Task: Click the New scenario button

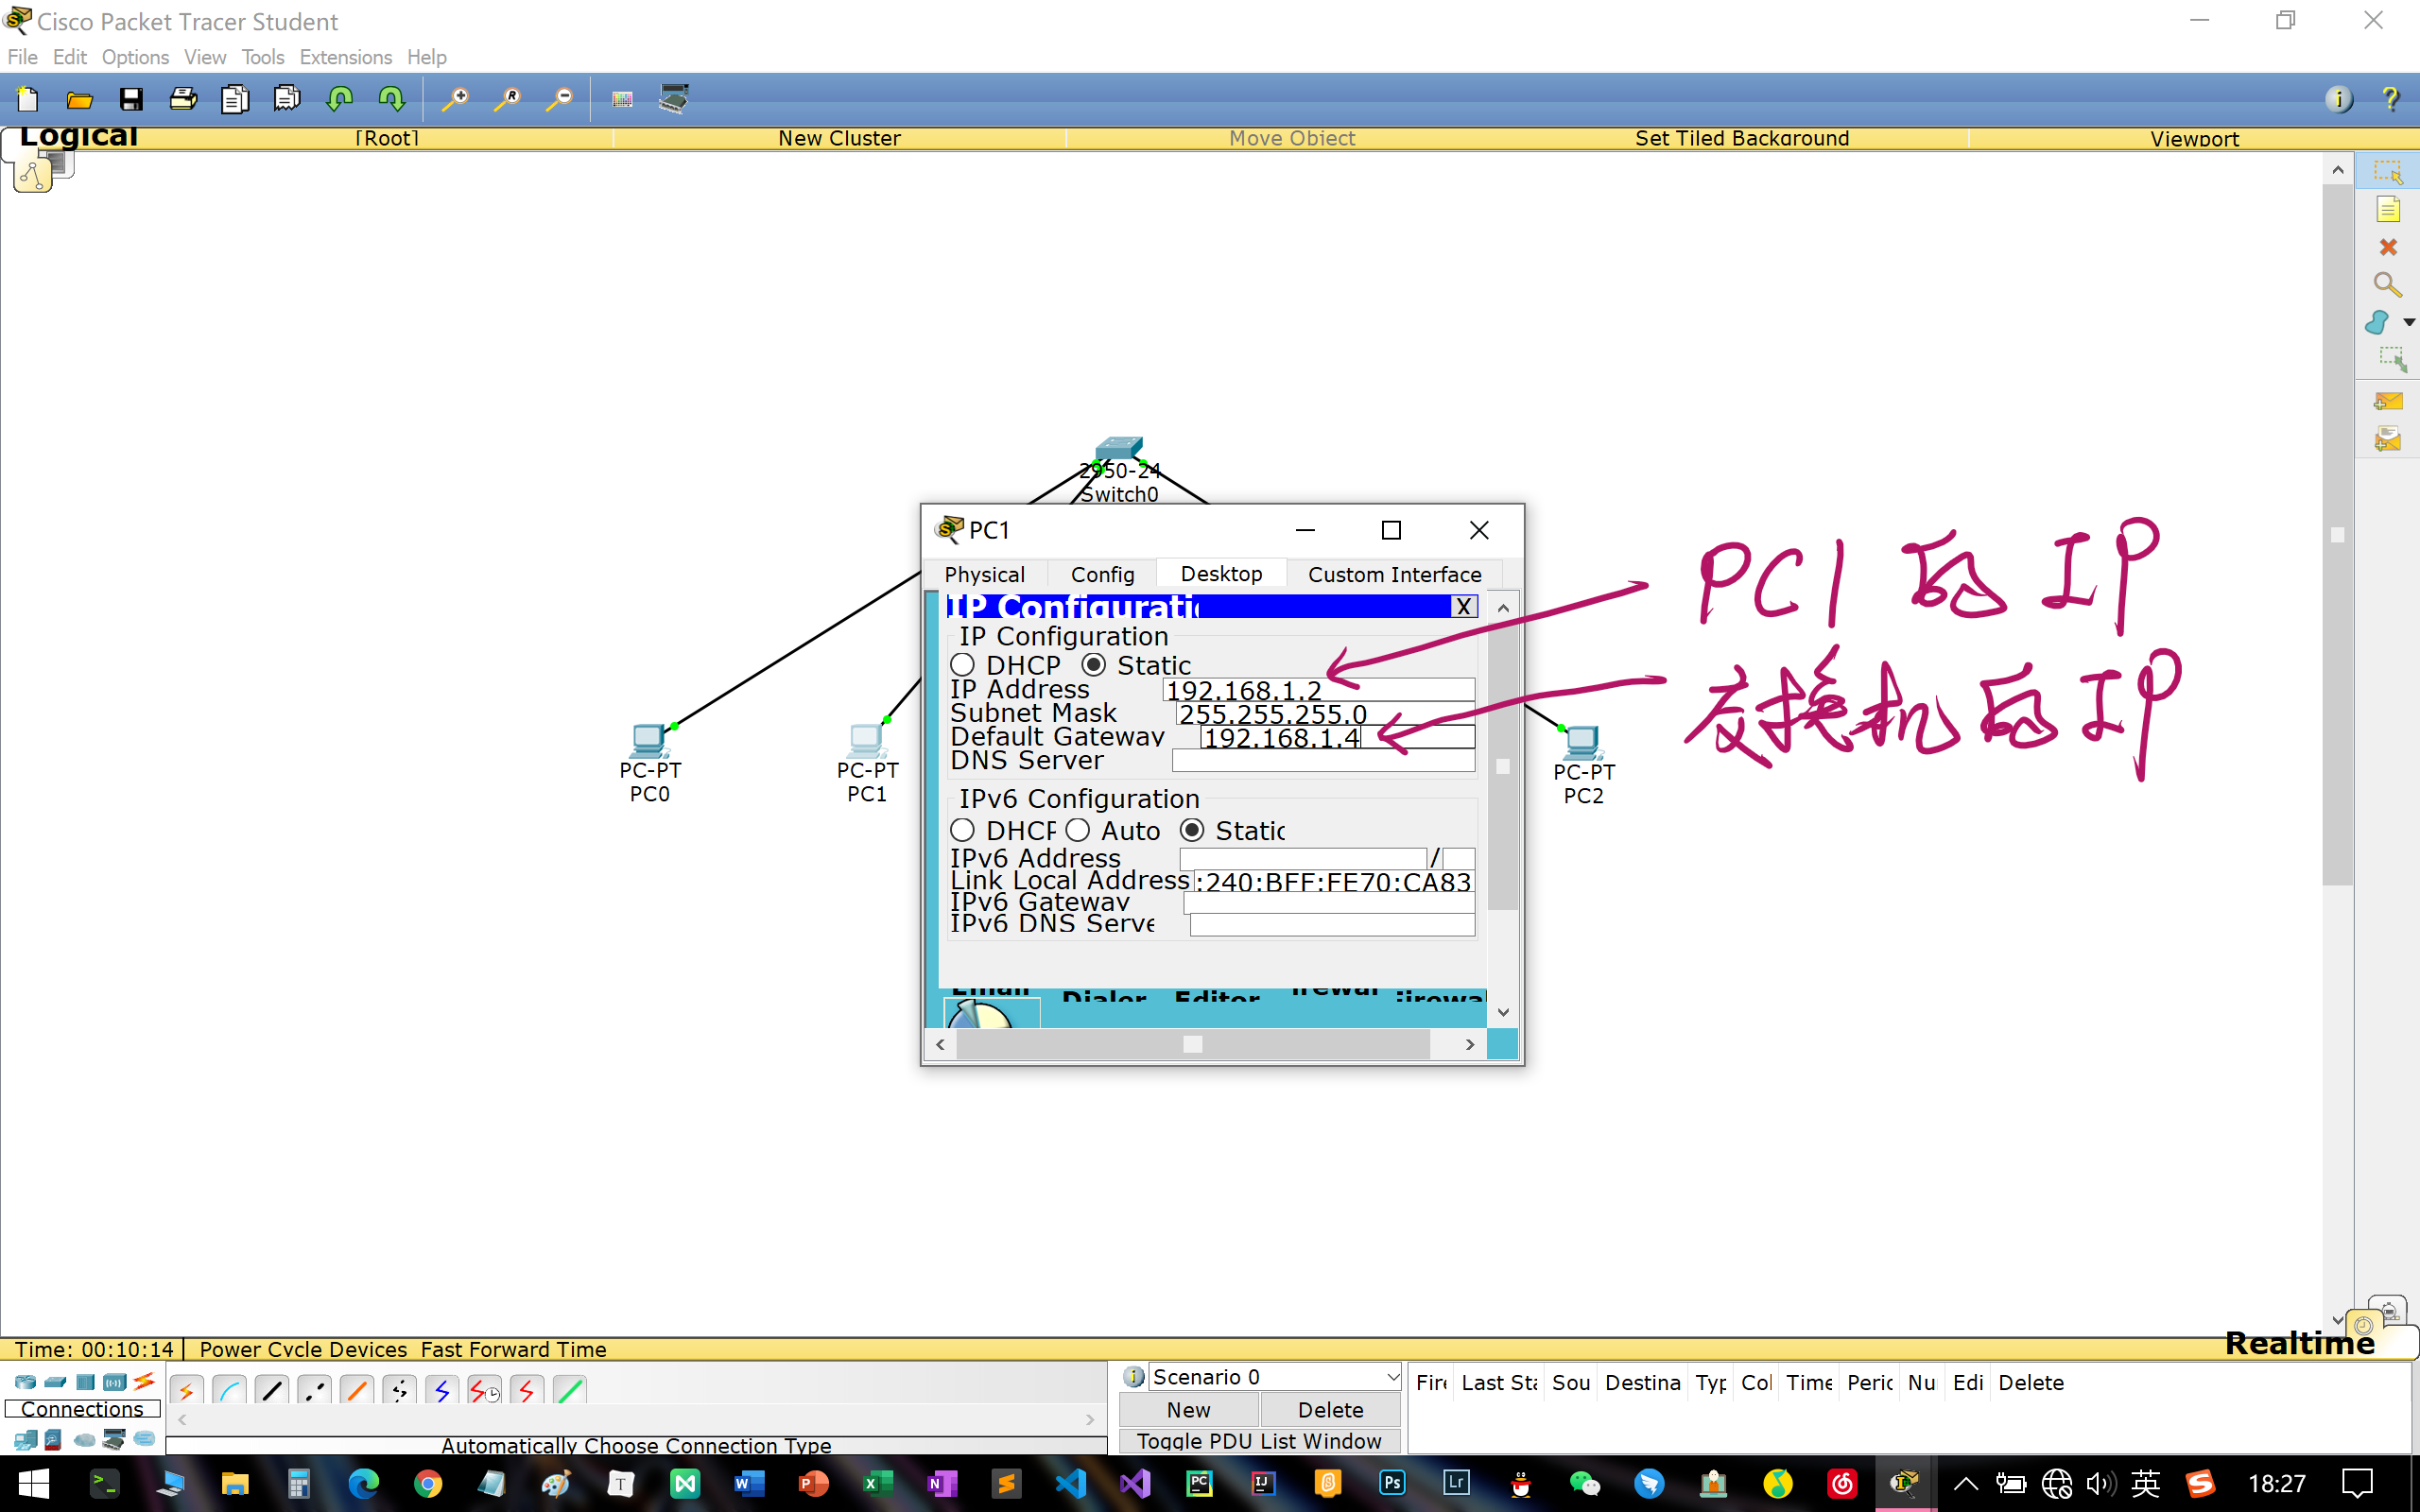Action: coord(1188,1409)
